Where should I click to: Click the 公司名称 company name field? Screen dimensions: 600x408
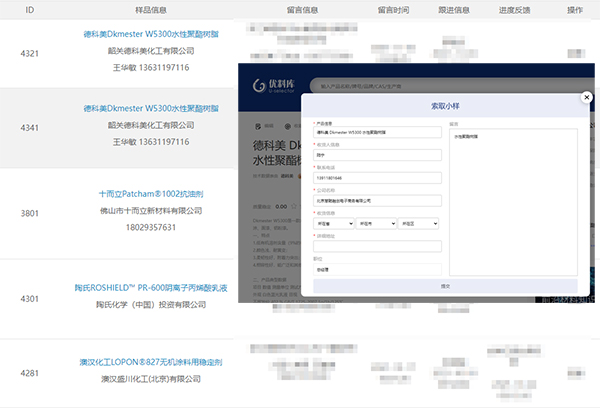(x=377, y=201)
